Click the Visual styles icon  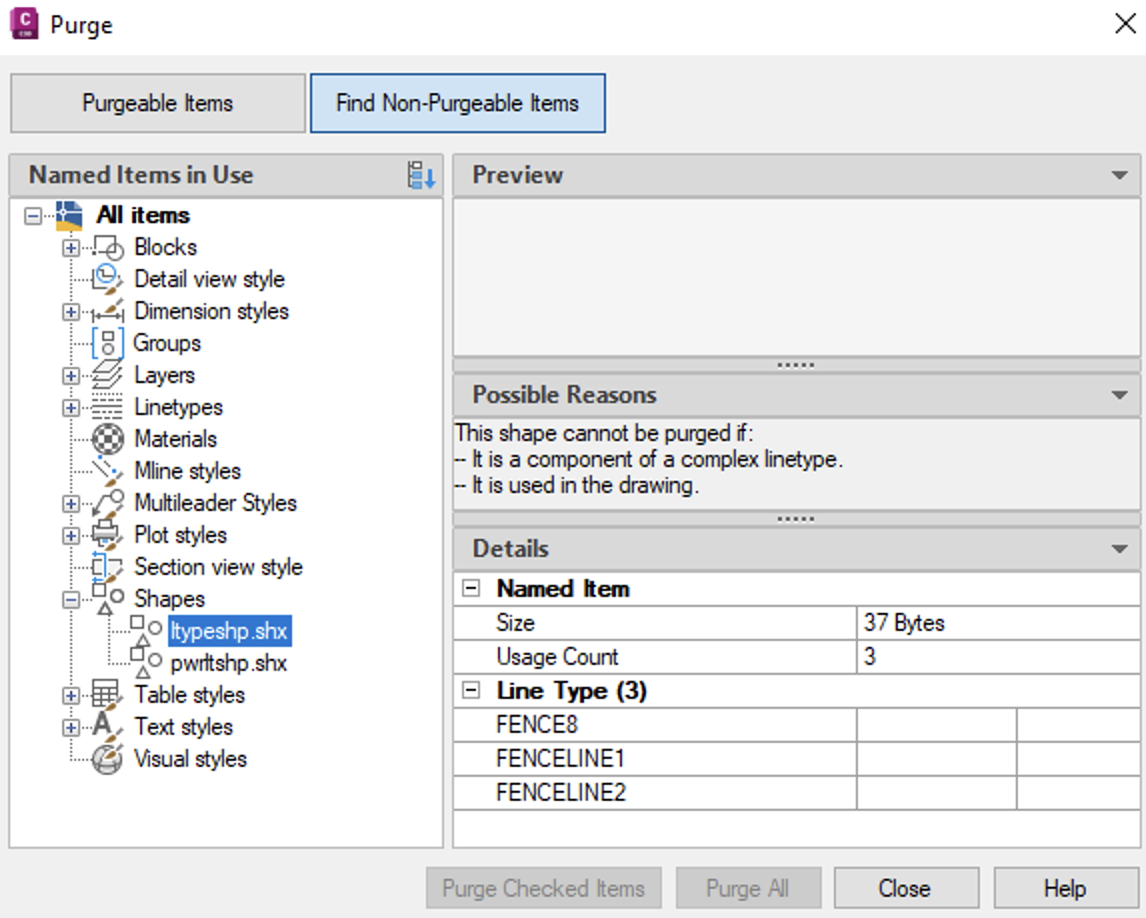(x=107, y=760)
